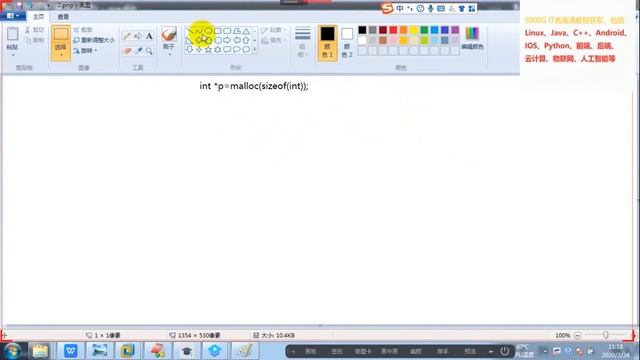Click the Resize image button

[x=94, y=40]
